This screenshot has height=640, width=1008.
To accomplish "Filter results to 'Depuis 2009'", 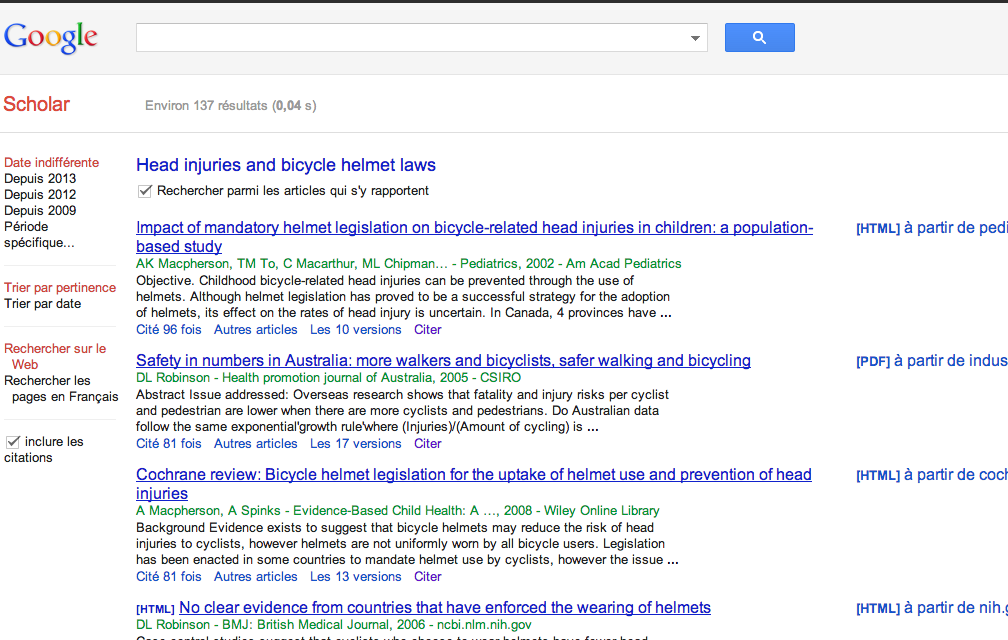I will tap(40, 211).
